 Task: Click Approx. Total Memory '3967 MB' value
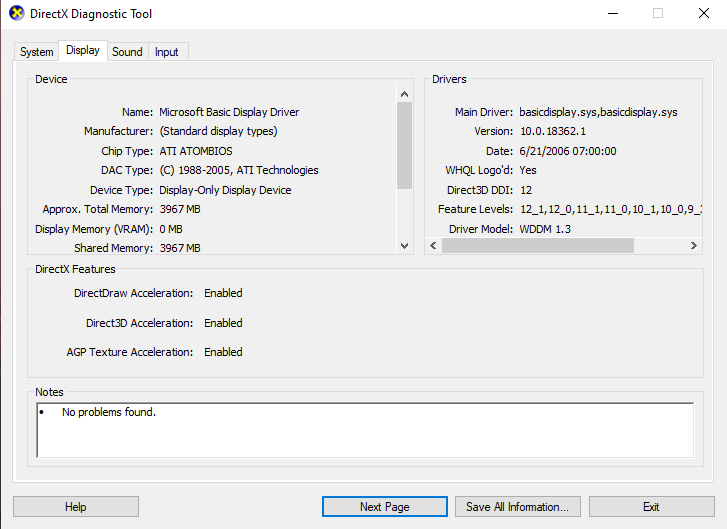pyautogui.click(x=180, y=210)
